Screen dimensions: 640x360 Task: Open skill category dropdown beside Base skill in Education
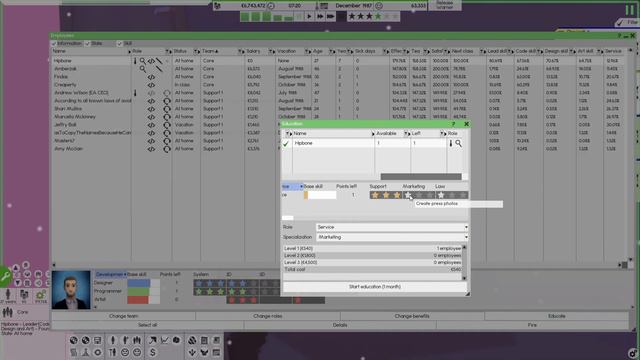pos(292,187)
